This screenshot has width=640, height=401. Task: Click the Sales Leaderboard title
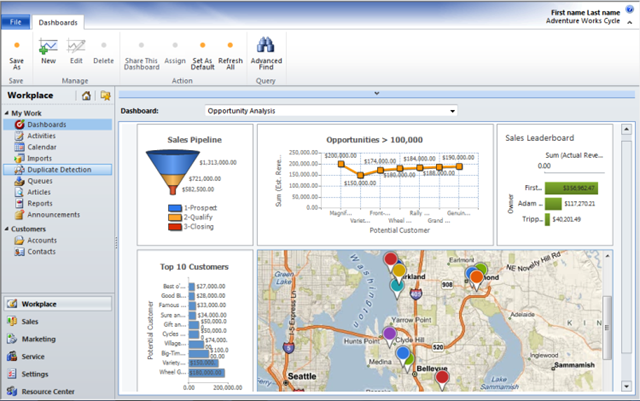pos(539,138)
